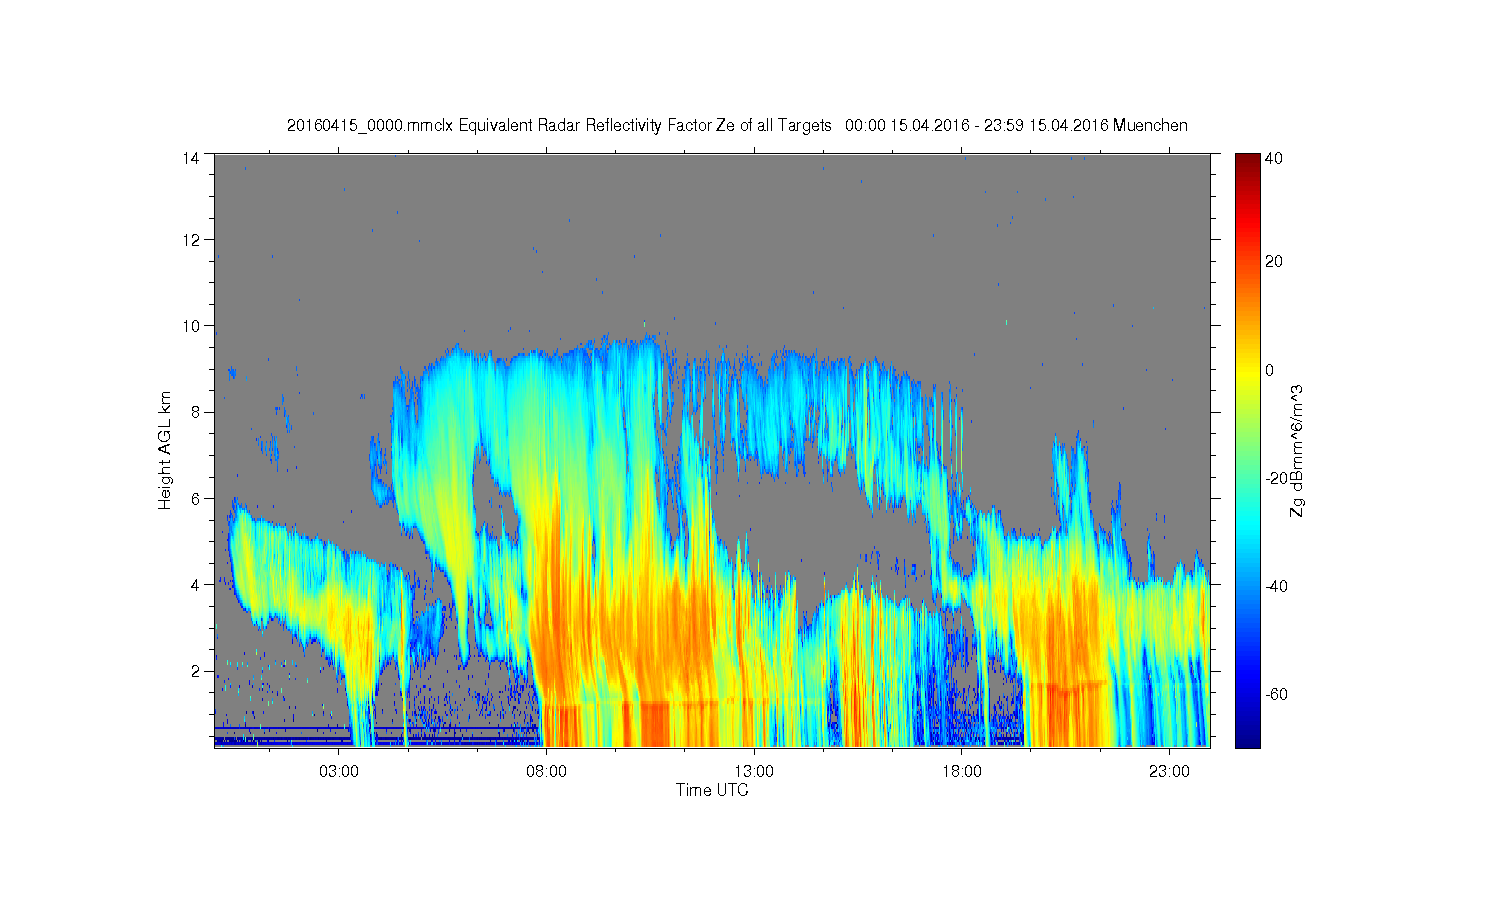1500x900 pixels.
Task: Select the "08:00" time axis tick label
Action: [546, 772]
